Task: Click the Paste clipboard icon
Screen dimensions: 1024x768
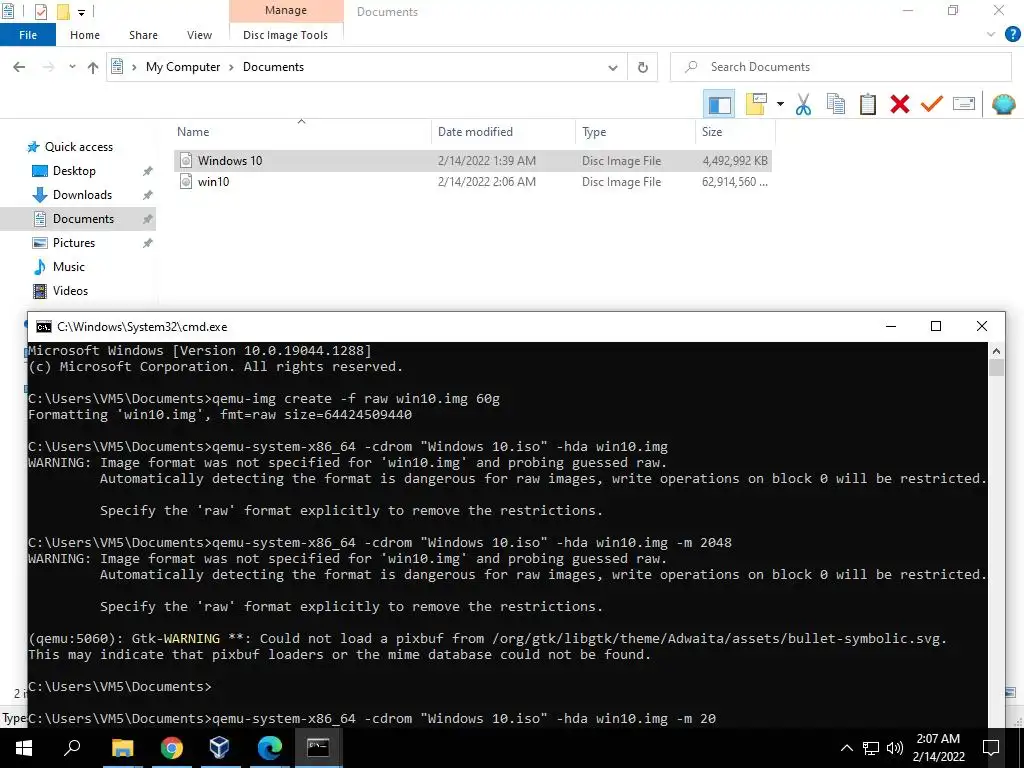Action: pos(868,104)
